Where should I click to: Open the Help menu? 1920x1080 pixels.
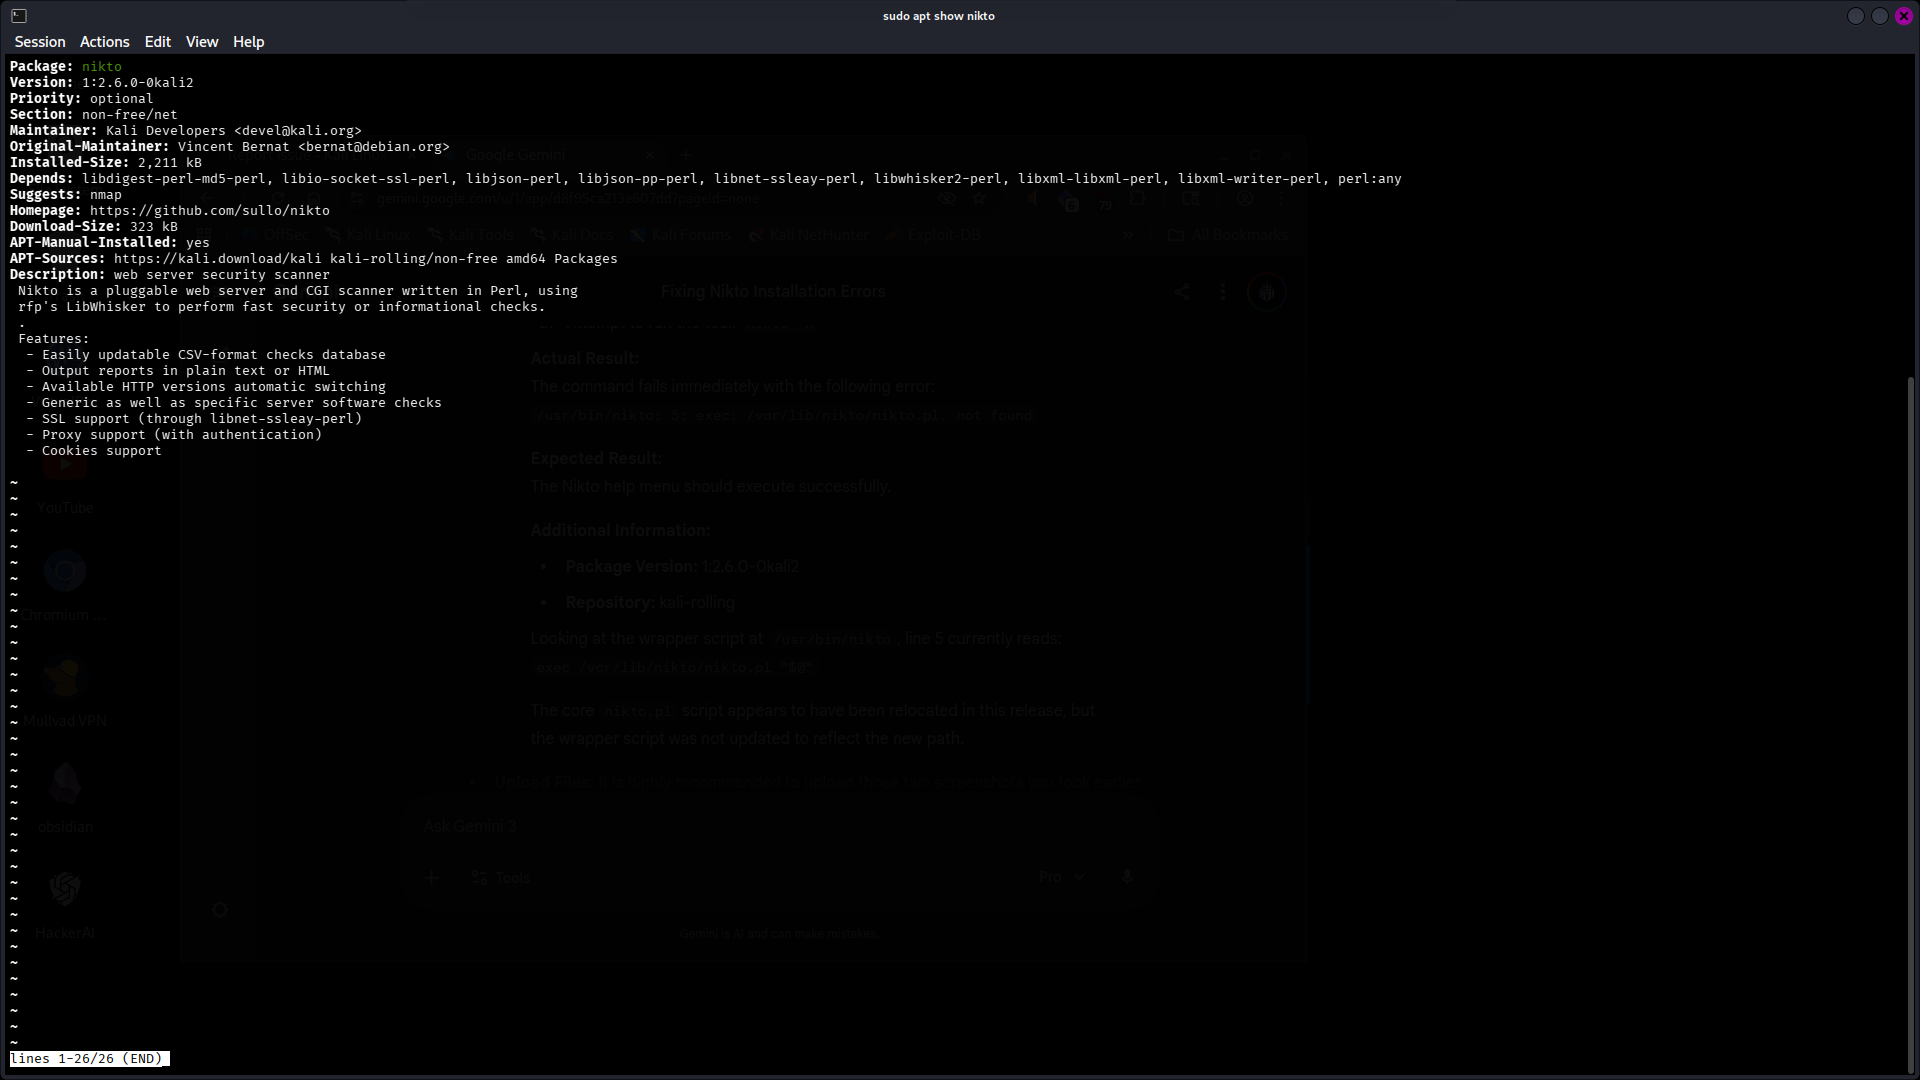tap(248, 42)
